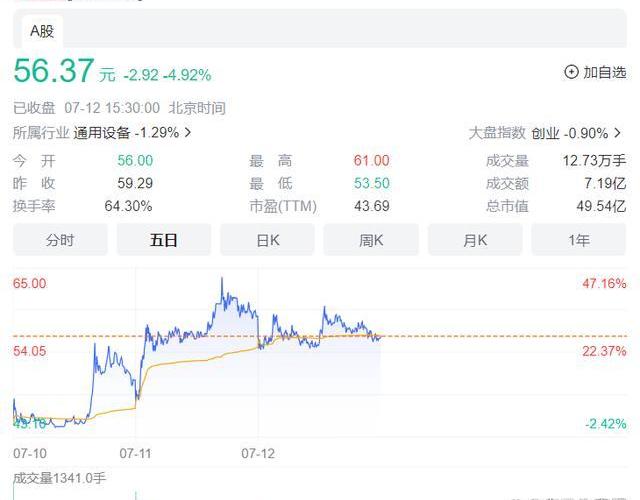Click the 07-11 date marker
640x500 pixels.
click(x=135, y=453)
